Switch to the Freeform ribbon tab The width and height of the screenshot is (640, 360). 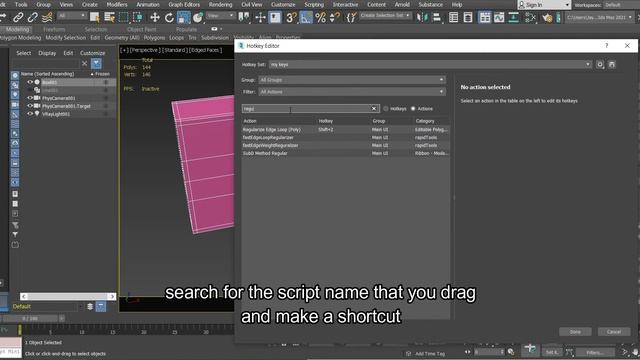54,29
